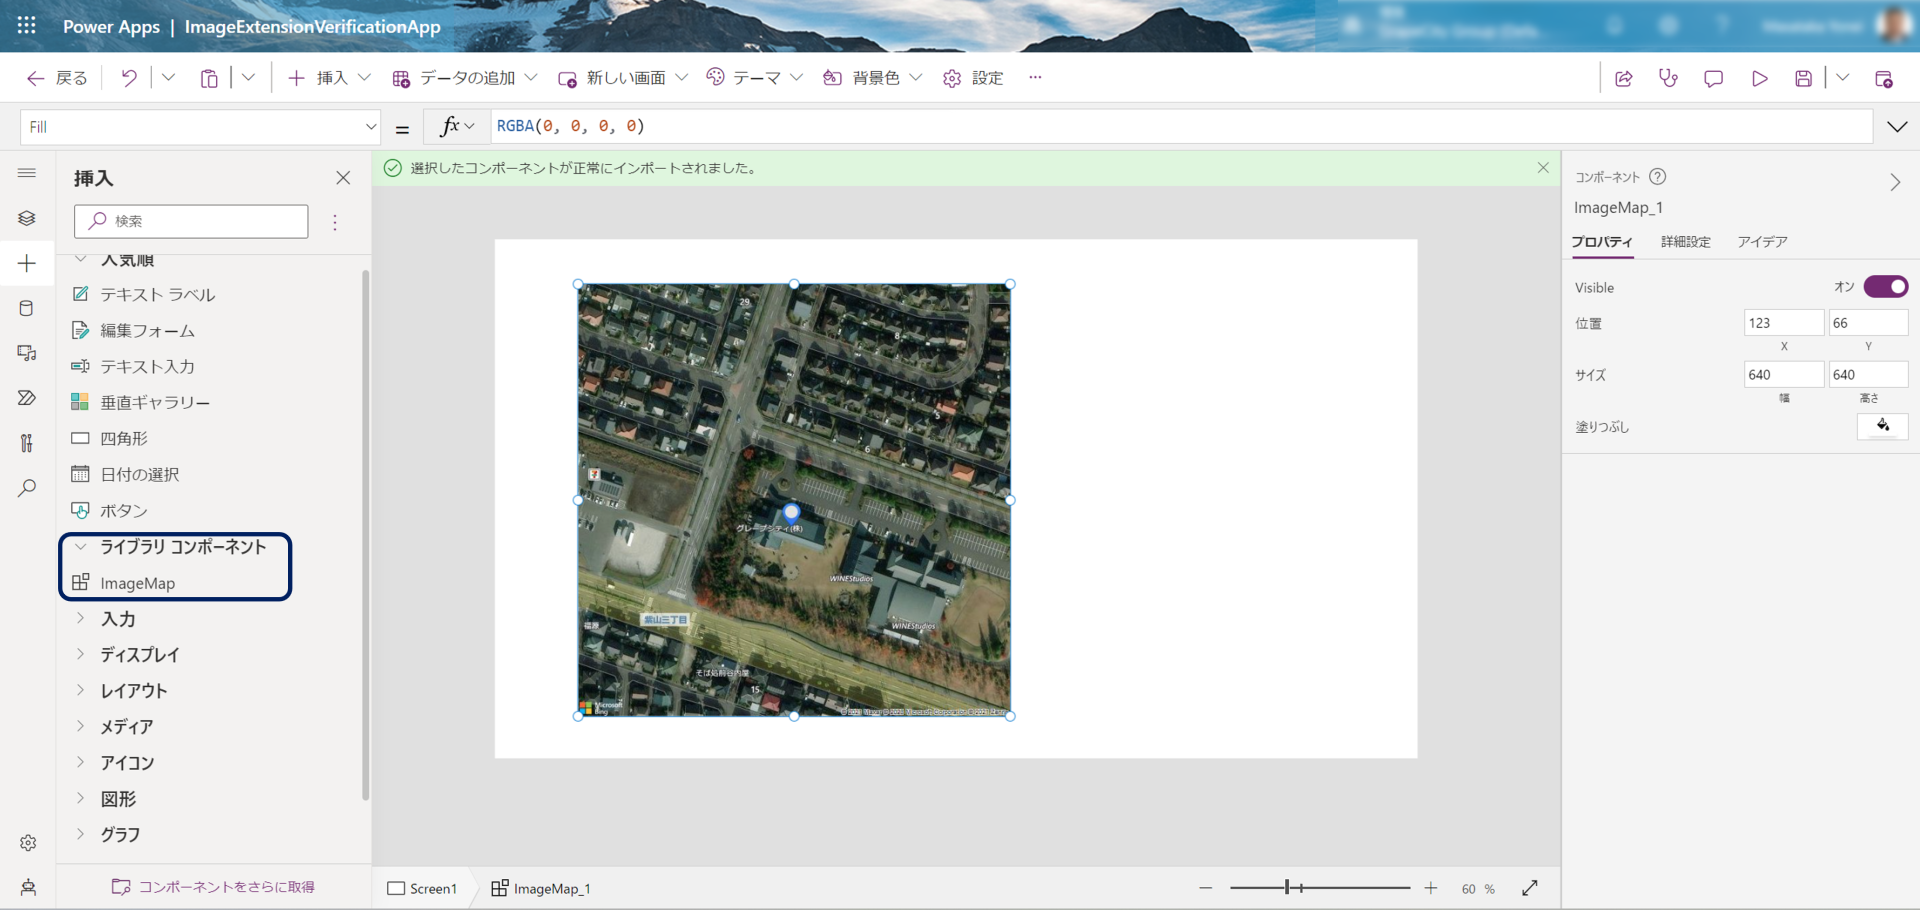Open the virtual agent icon in sidebar

pos(28,888)
